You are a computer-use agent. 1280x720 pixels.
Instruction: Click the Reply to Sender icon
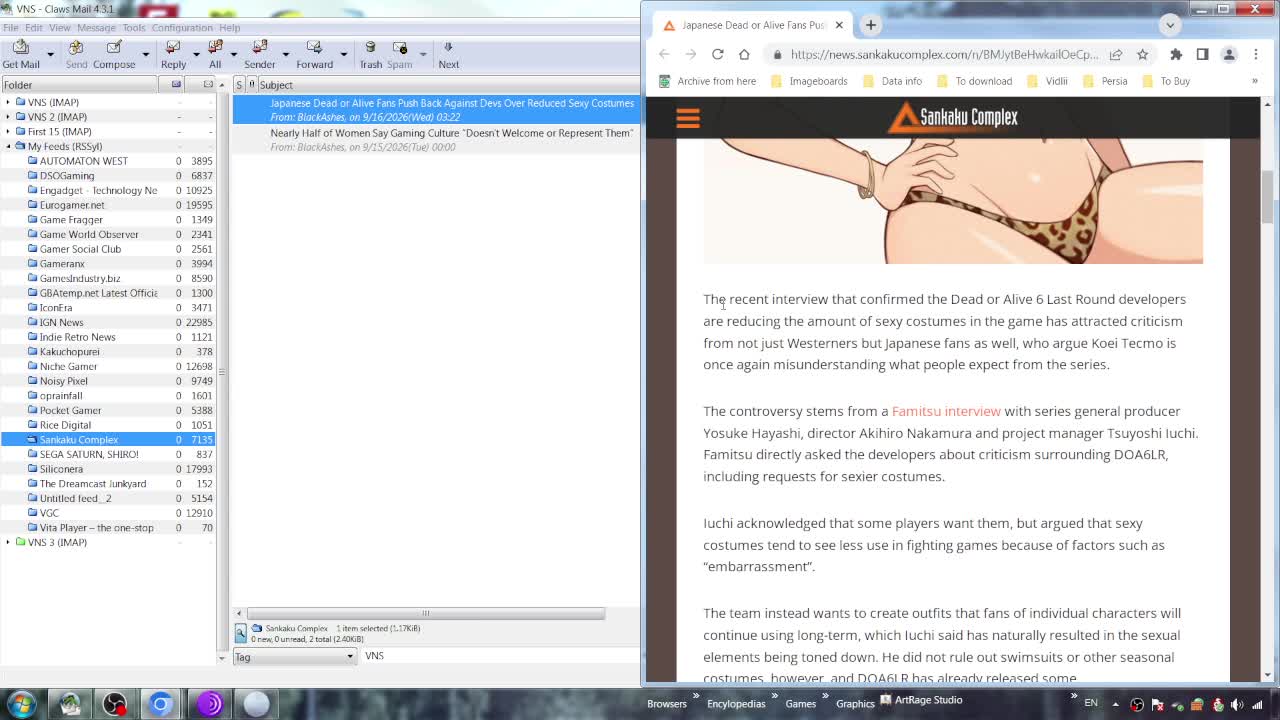pos(260,54)
